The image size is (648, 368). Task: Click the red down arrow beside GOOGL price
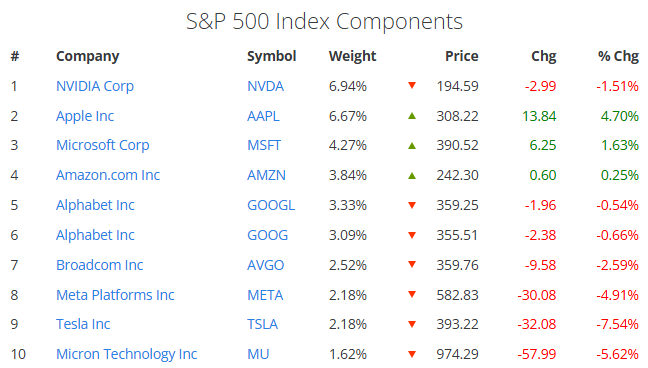pos(412,205)
